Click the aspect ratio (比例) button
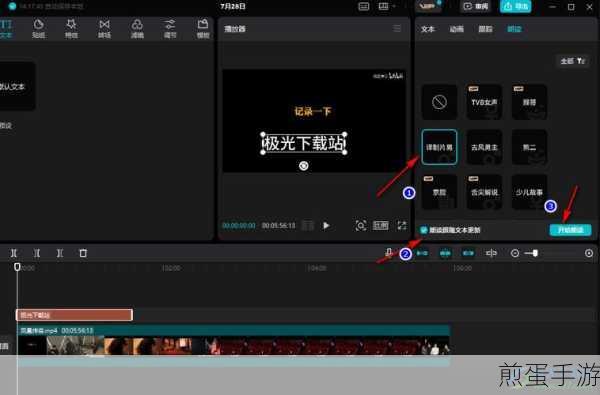 click(x=380, y=225)
